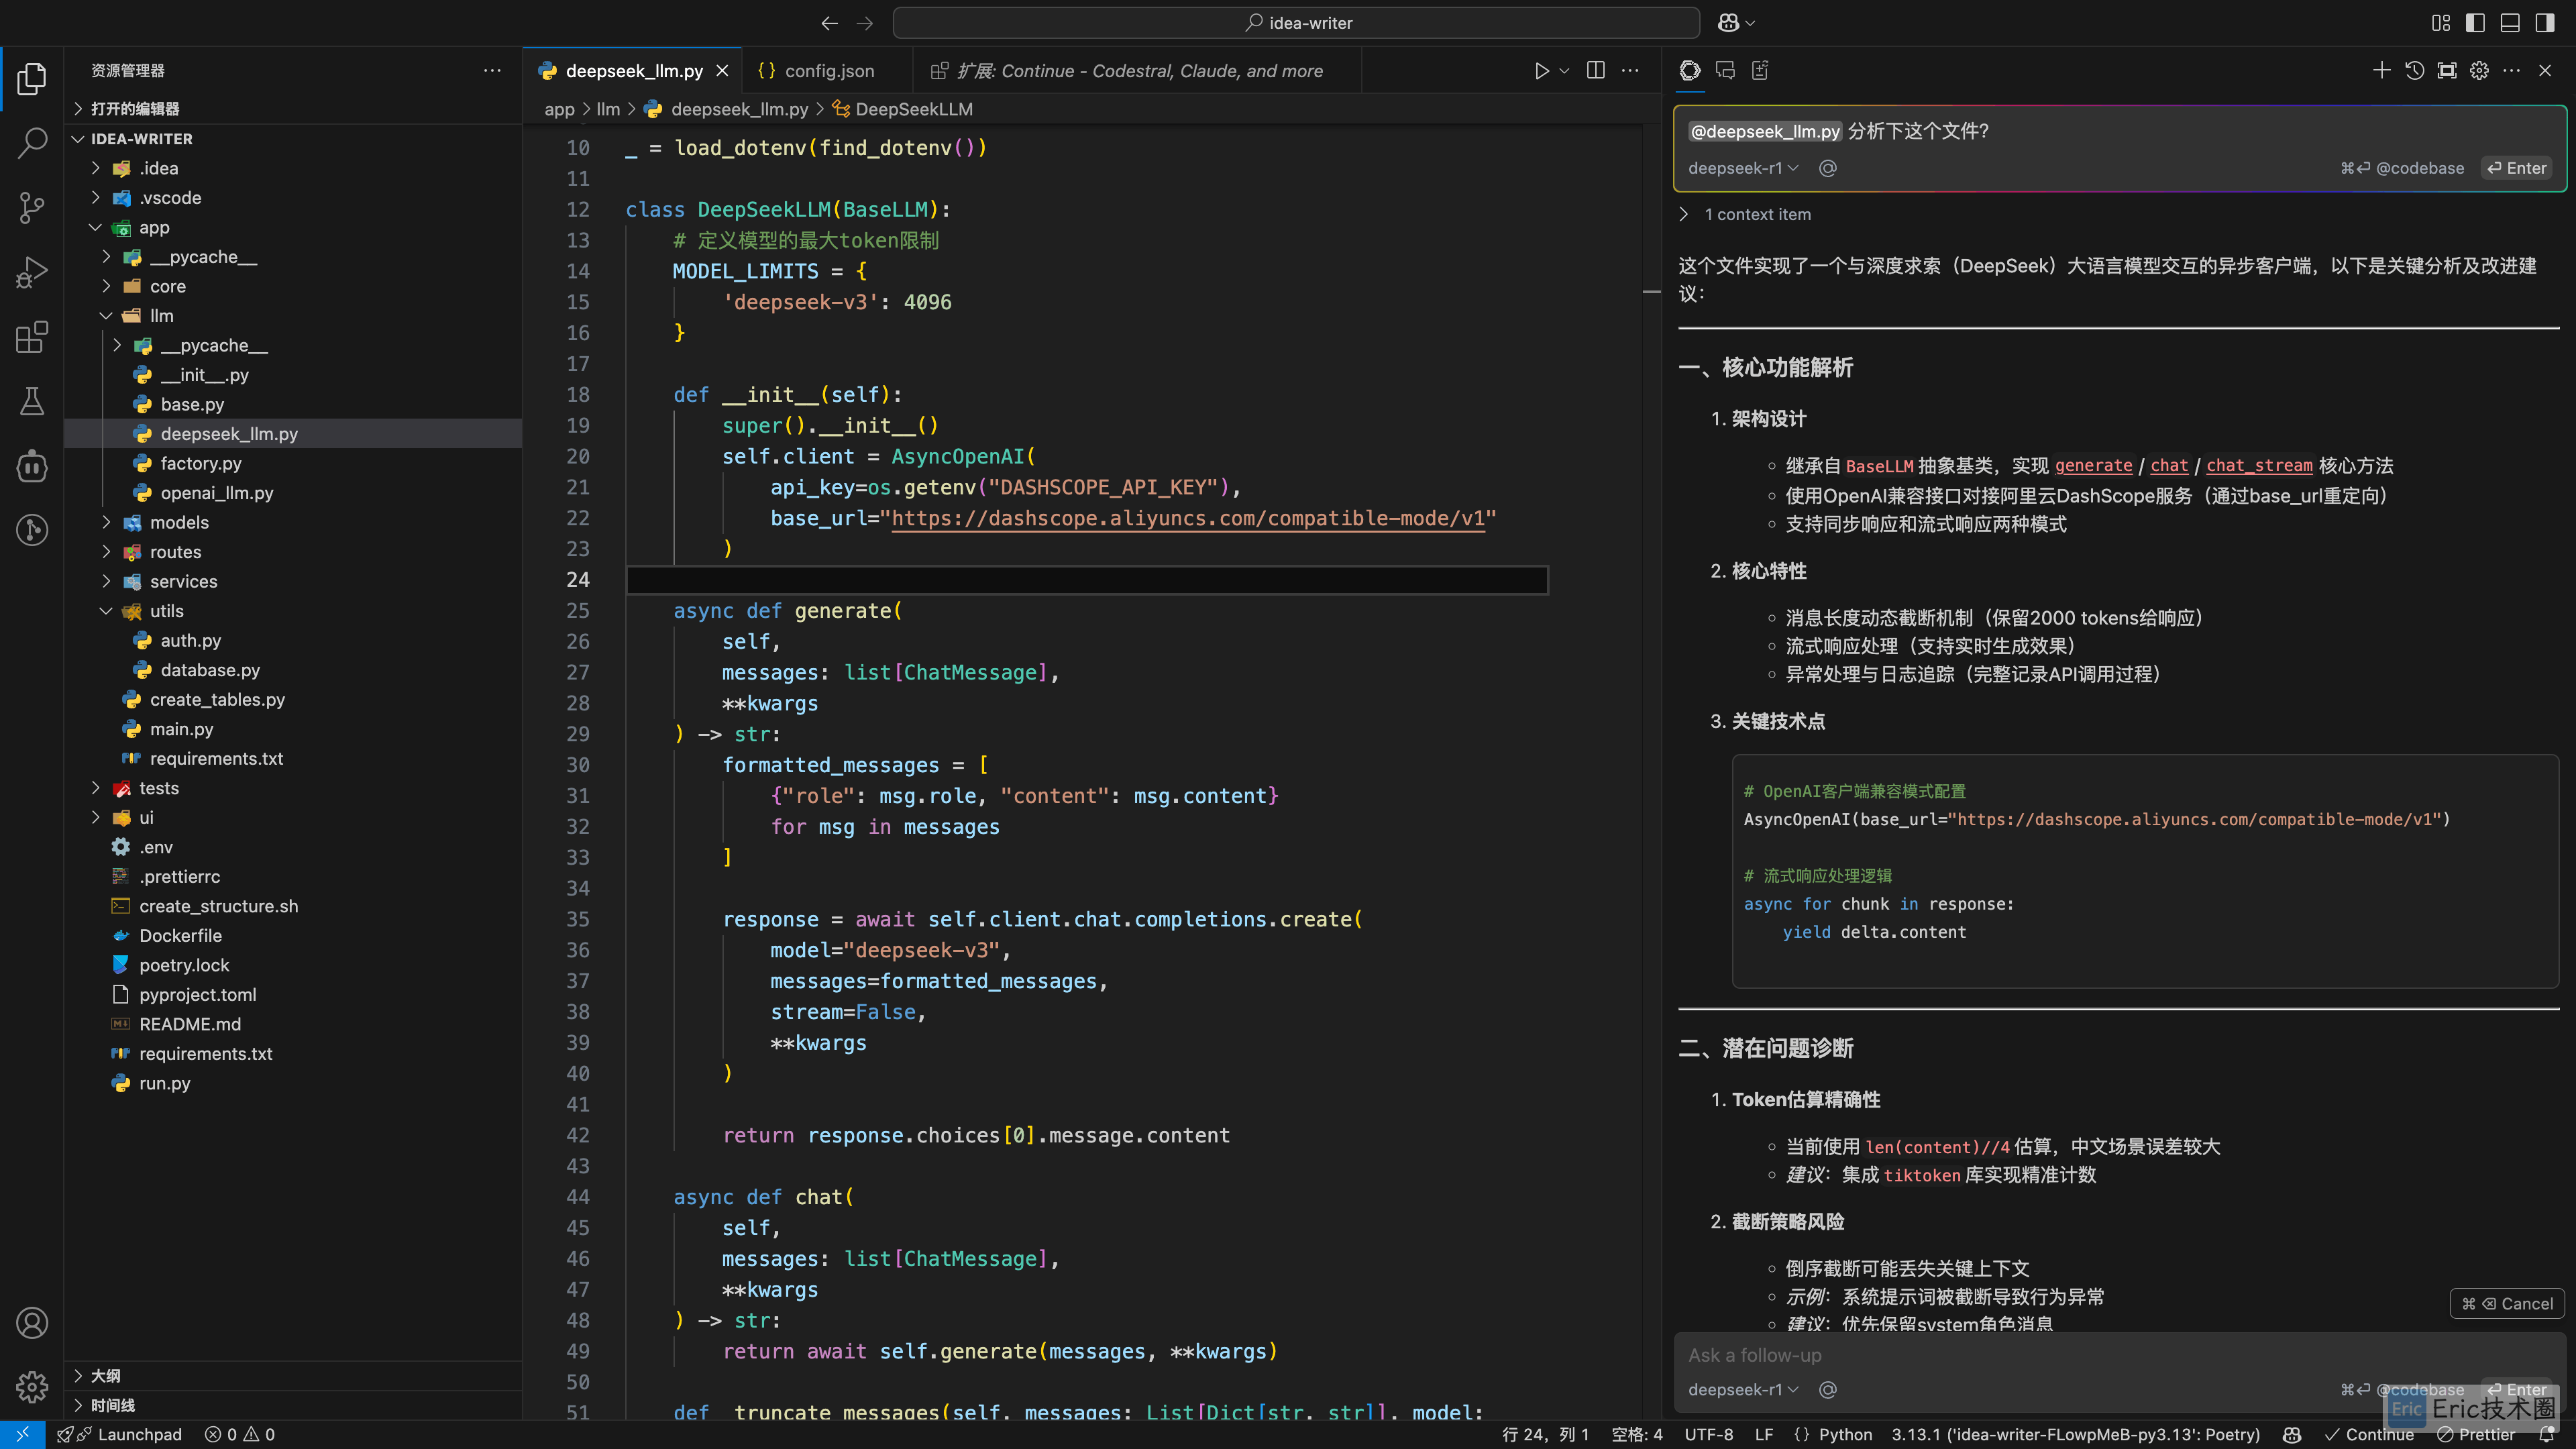Open Copilot menu next to search bar

coord(1735,23)
